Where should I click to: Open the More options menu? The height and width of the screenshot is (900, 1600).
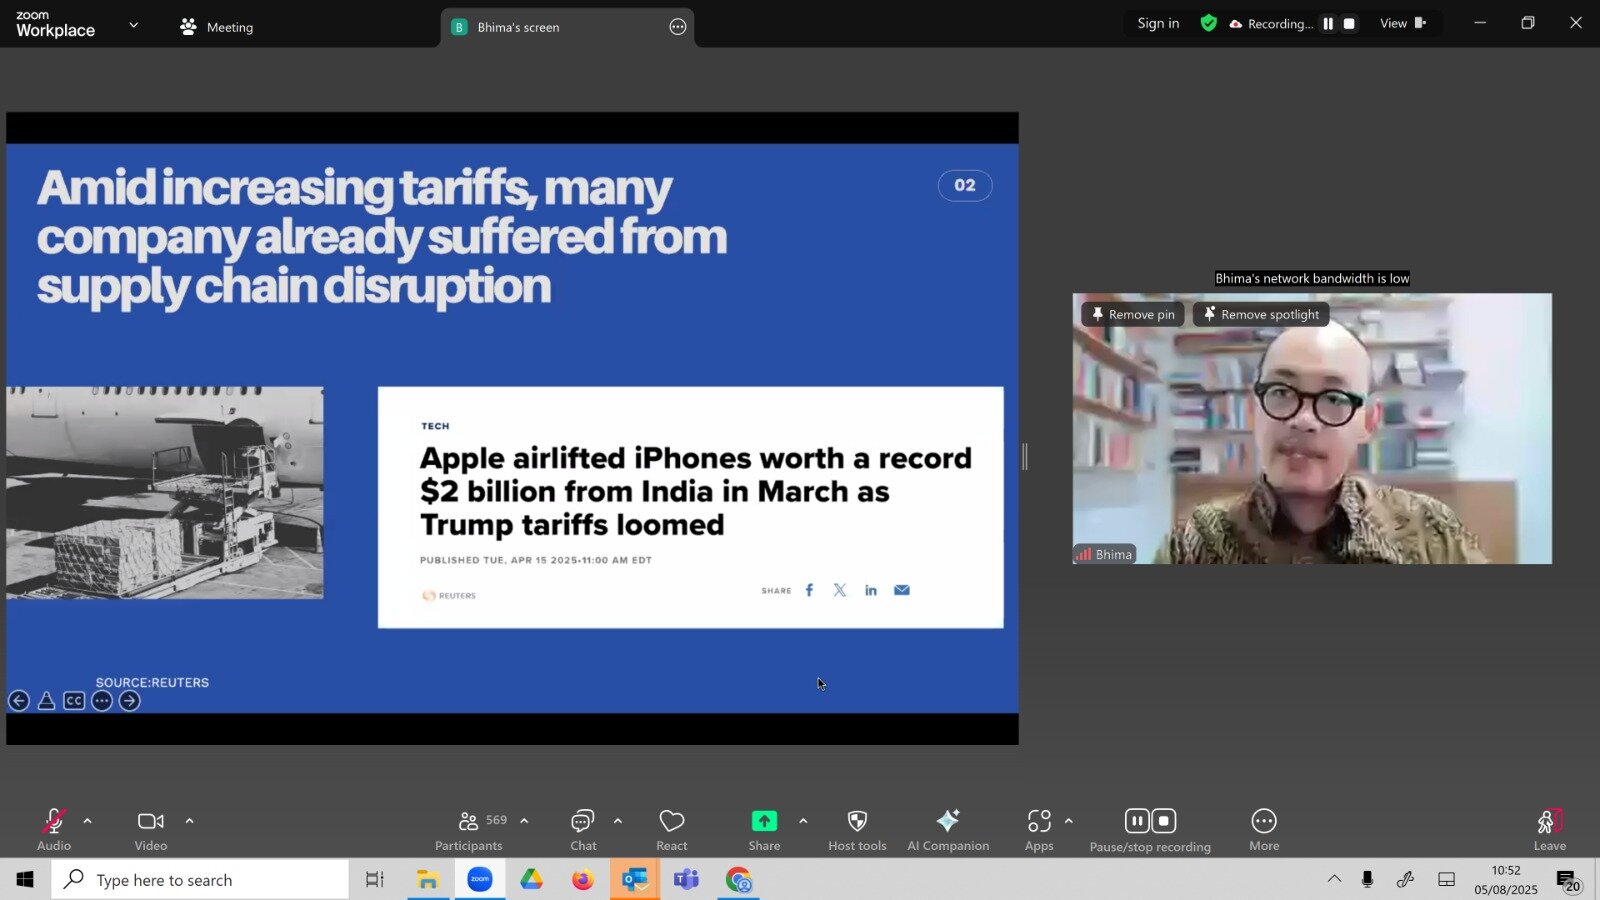(x=1264, y=829)
